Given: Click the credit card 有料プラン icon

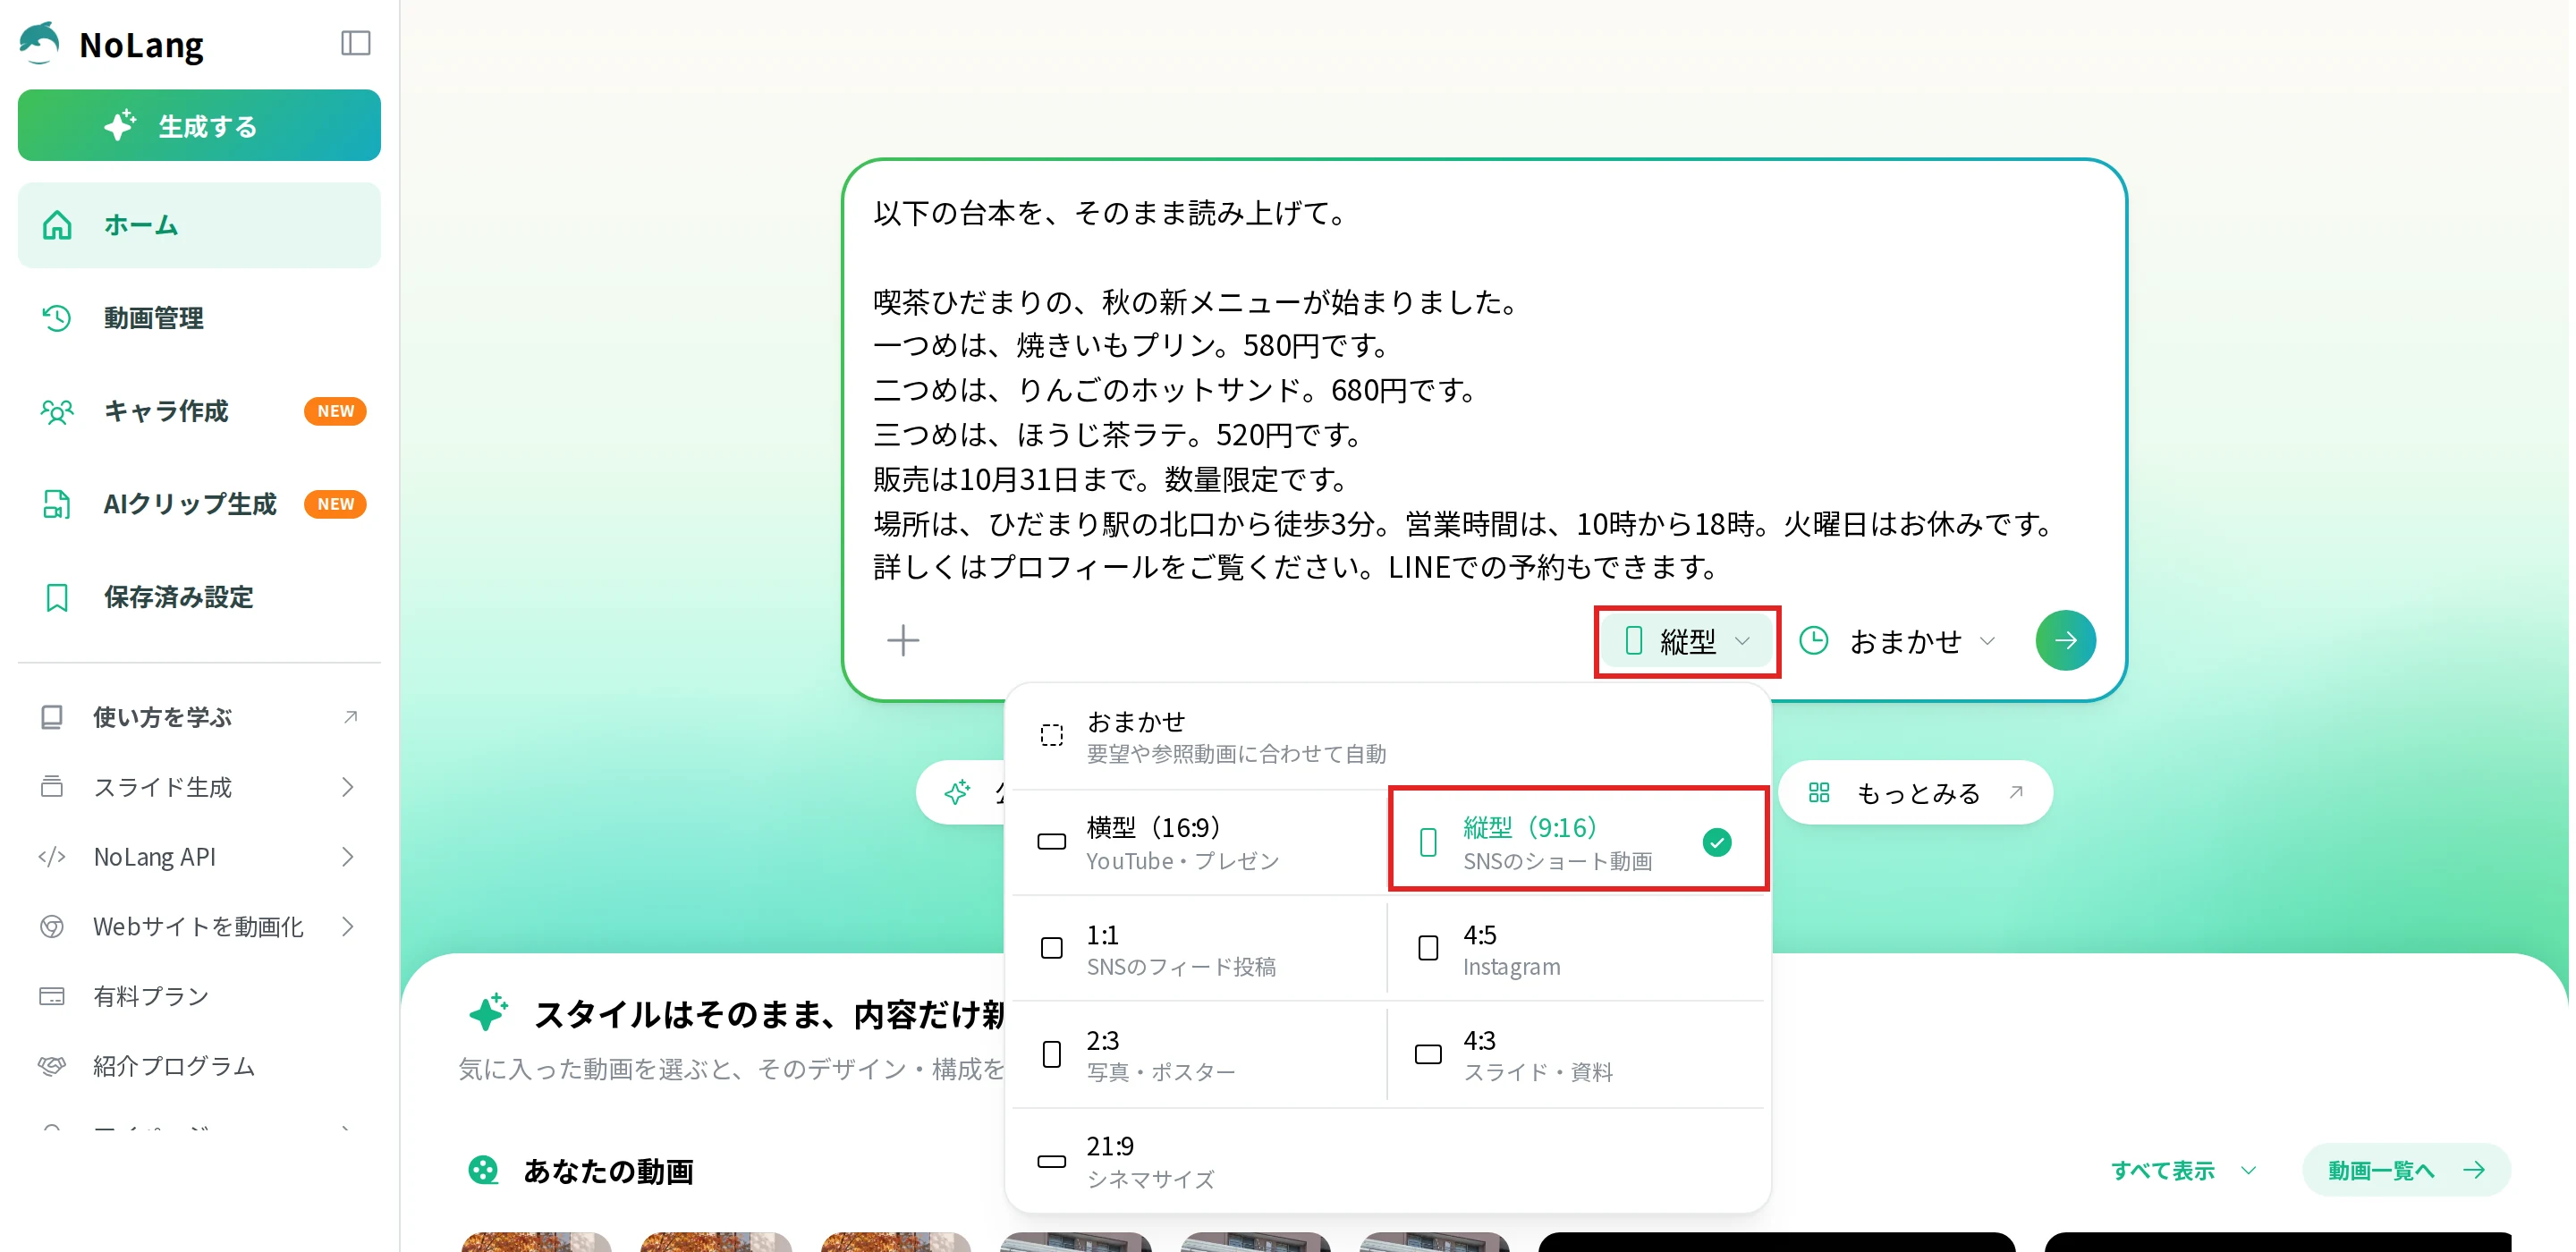Looking at the screenshot, I should pos(52,996).
